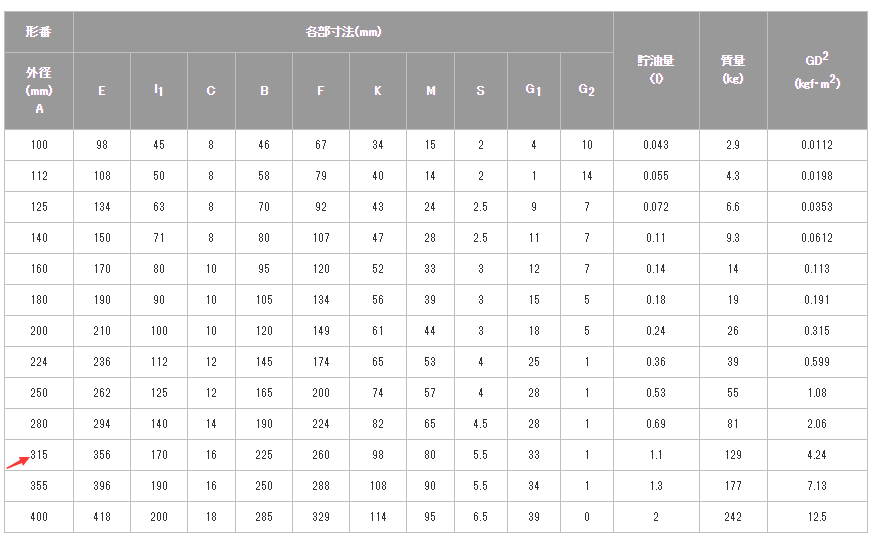Select the mass value 242 cell
877x539 pixels.
click(x=733, y=517)
